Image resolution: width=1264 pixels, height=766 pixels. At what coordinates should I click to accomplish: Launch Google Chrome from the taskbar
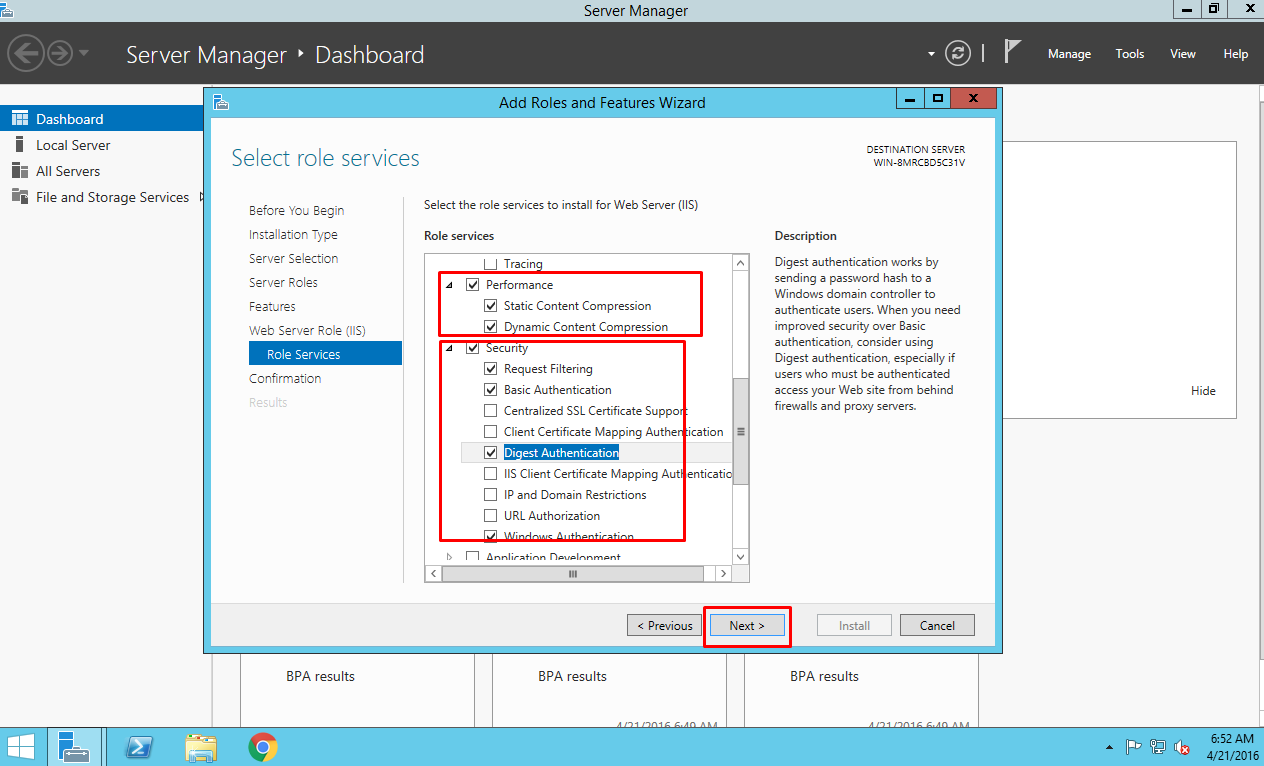263,746
